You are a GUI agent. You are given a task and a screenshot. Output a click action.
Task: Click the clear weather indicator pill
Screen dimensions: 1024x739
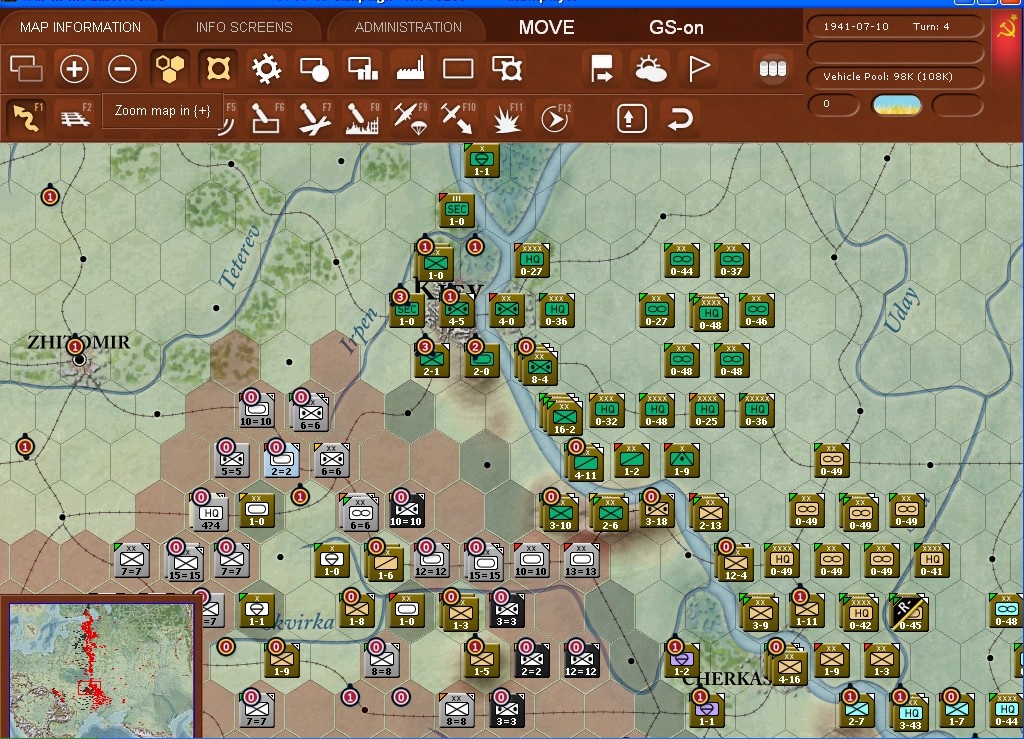coord(897,104)
